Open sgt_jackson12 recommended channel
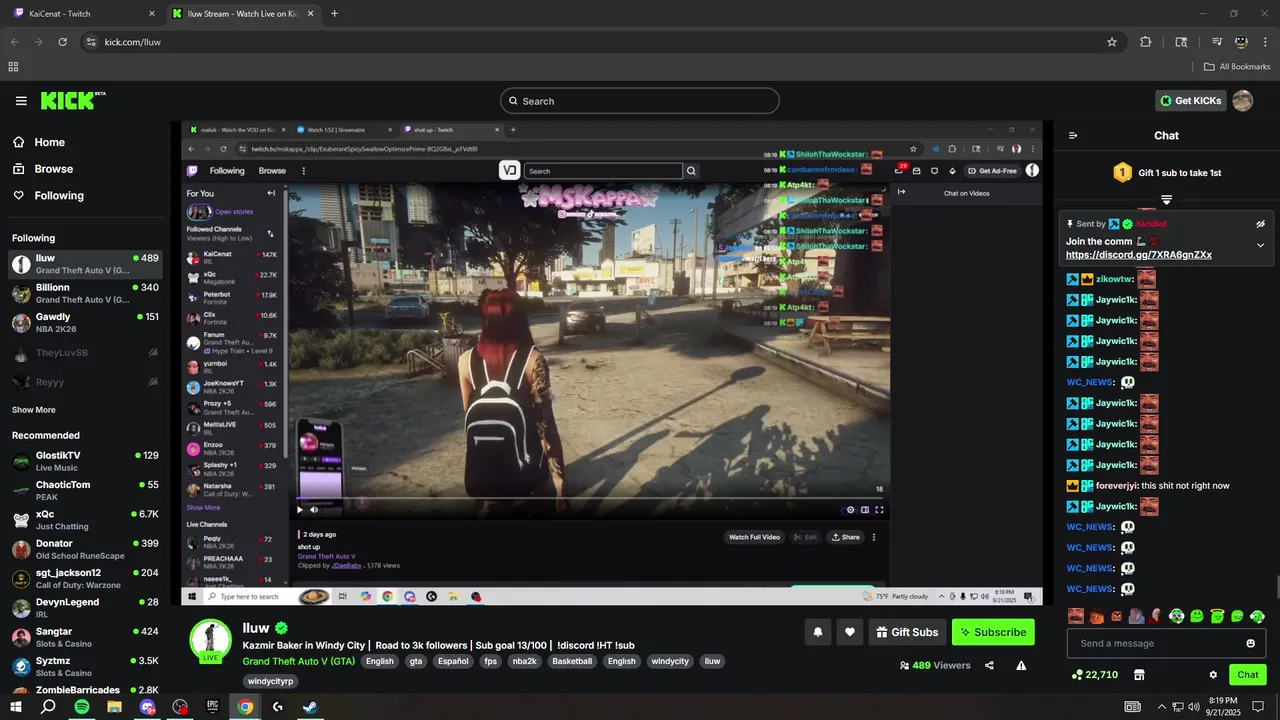This screenshot has width=1280, height=720. tap(85, 579)
